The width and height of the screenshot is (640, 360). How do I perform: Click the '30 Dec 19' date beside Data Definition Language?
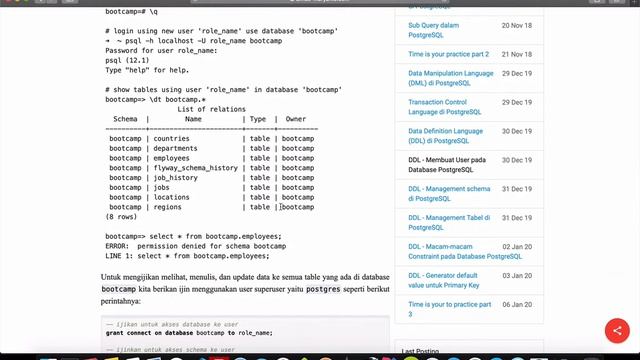[517, 131]
